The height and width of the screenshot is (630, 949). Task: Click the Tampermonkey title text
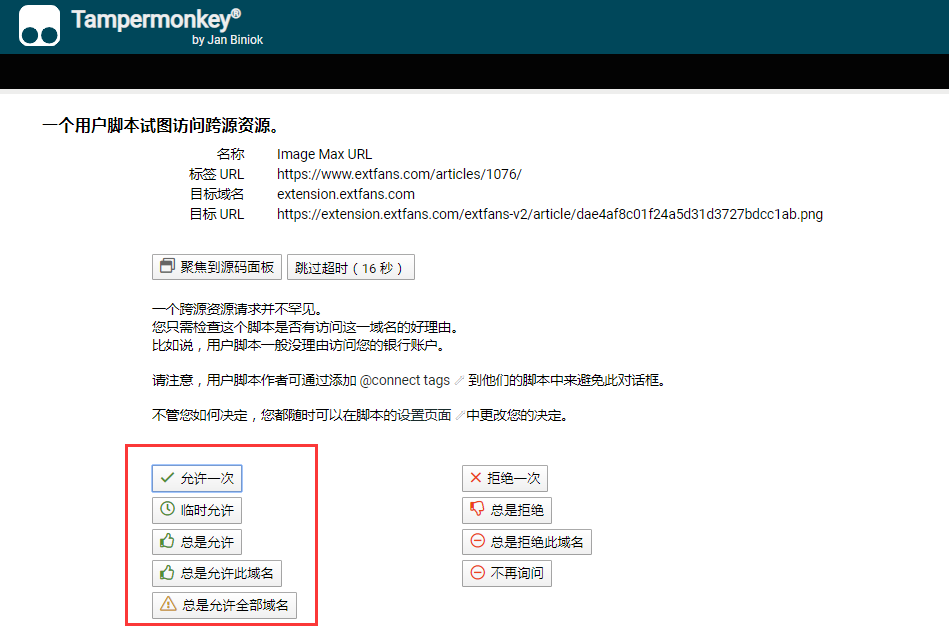pos(156,19)
